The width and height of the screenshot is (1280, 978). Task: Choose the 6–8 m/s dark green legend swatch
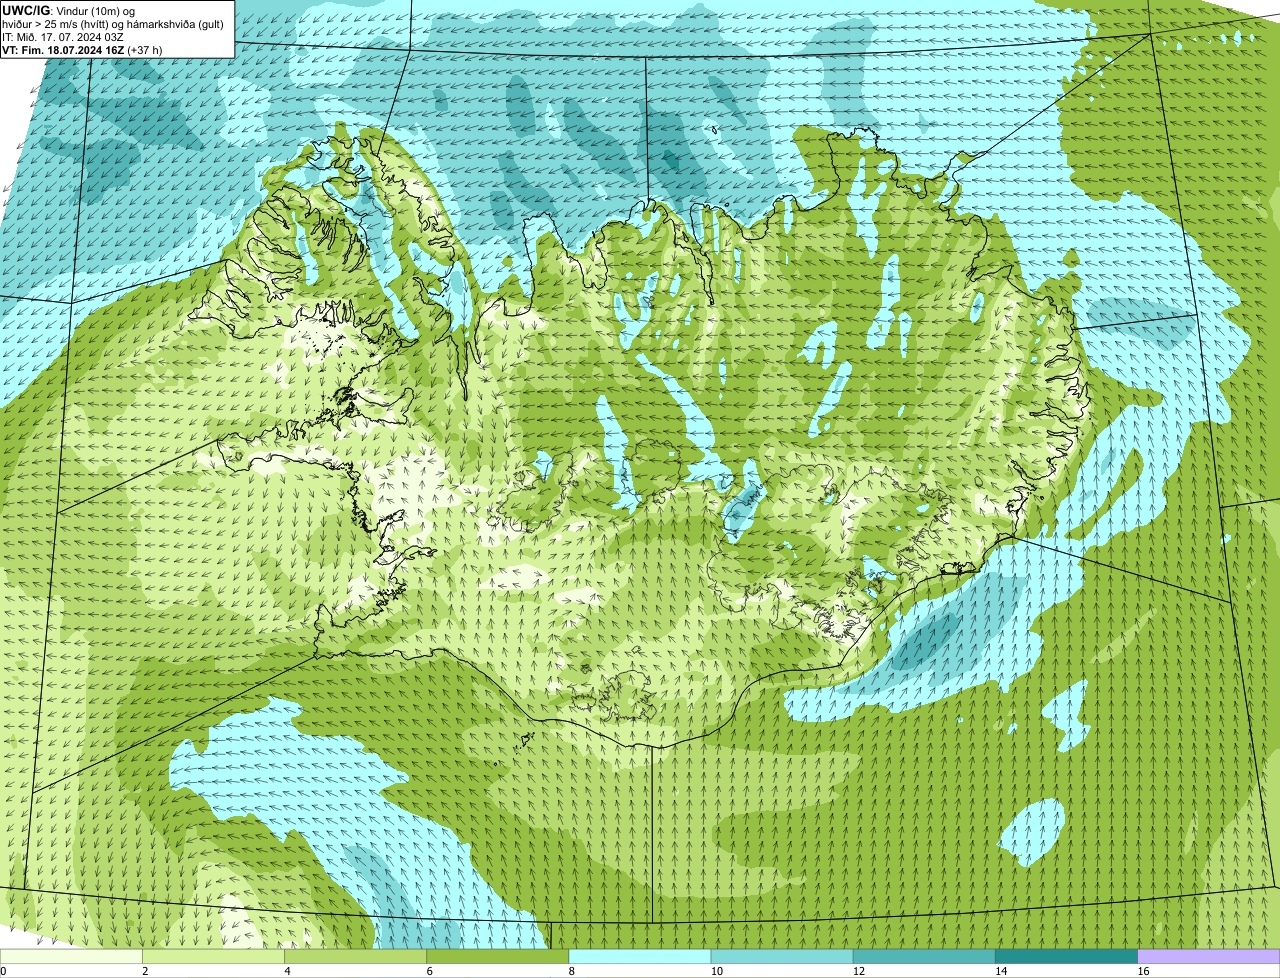tap(498, 956)
